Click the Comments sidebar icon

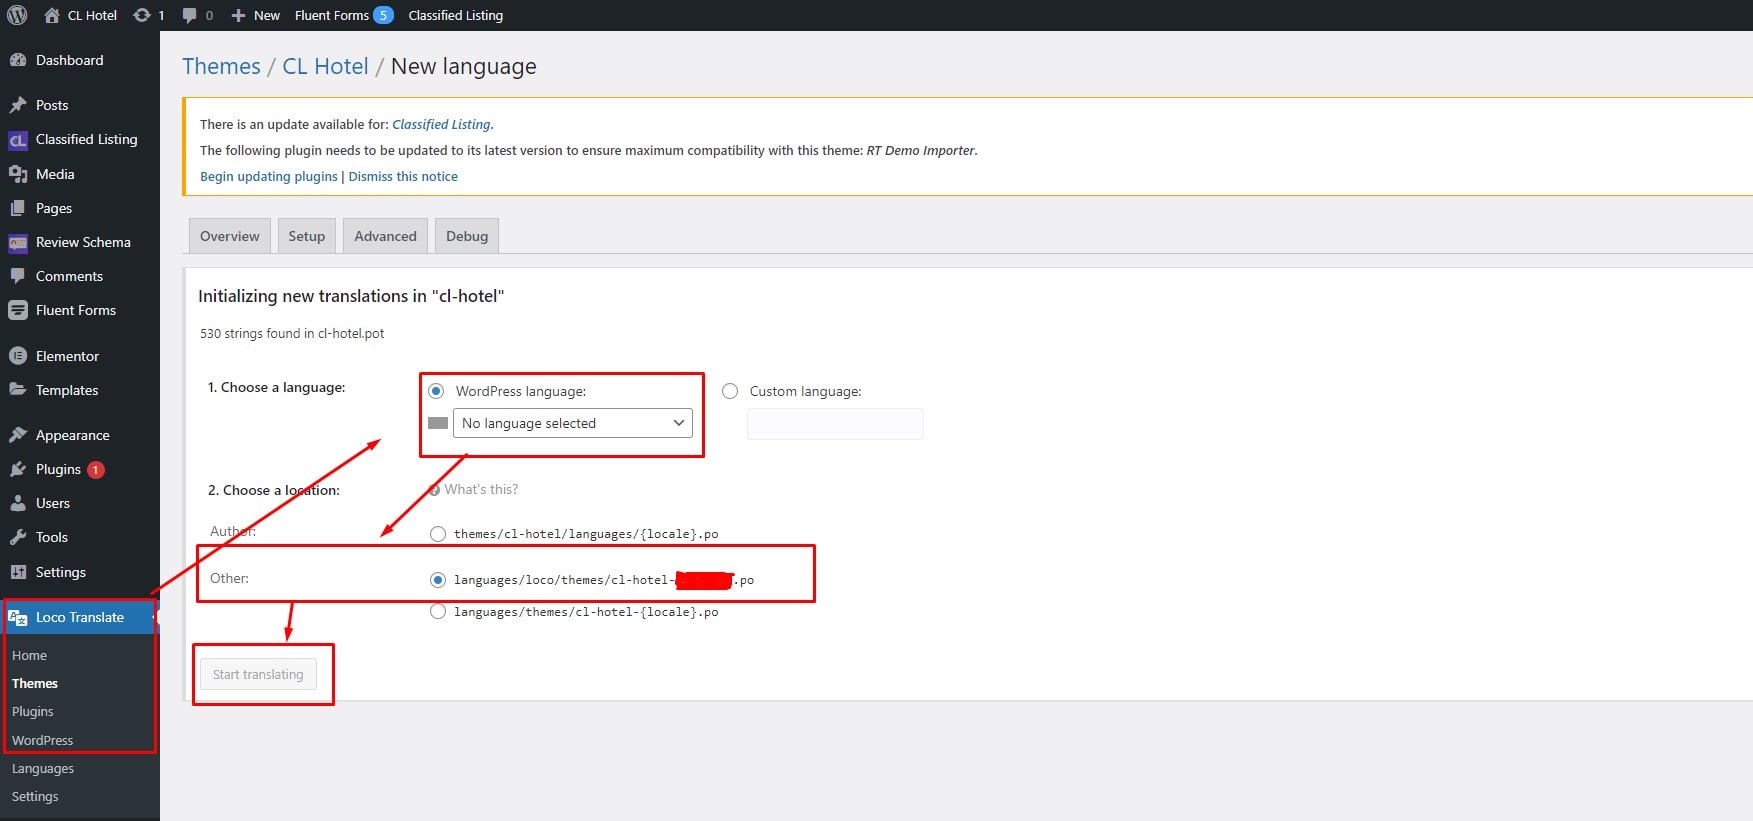18,276
